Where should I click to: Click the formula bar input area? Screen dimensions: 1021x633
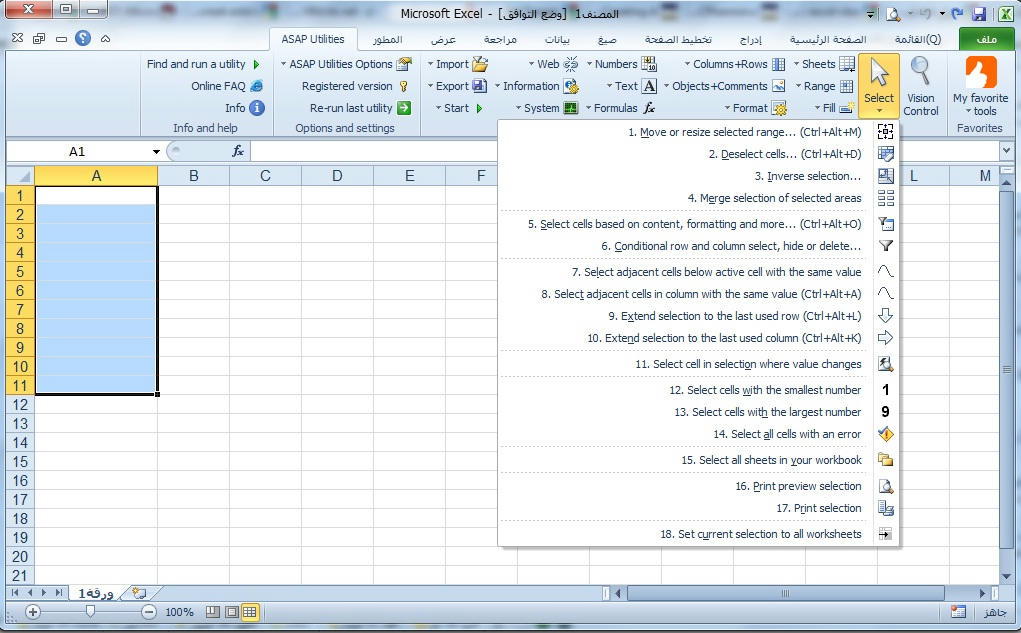tap(625, 152)
